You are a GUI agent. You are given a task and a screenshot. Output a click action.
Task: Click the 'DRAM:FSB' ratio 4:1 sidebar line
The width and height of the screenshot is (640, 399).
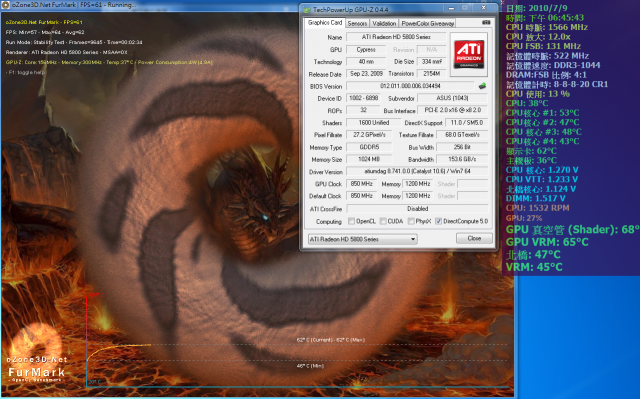546,75
